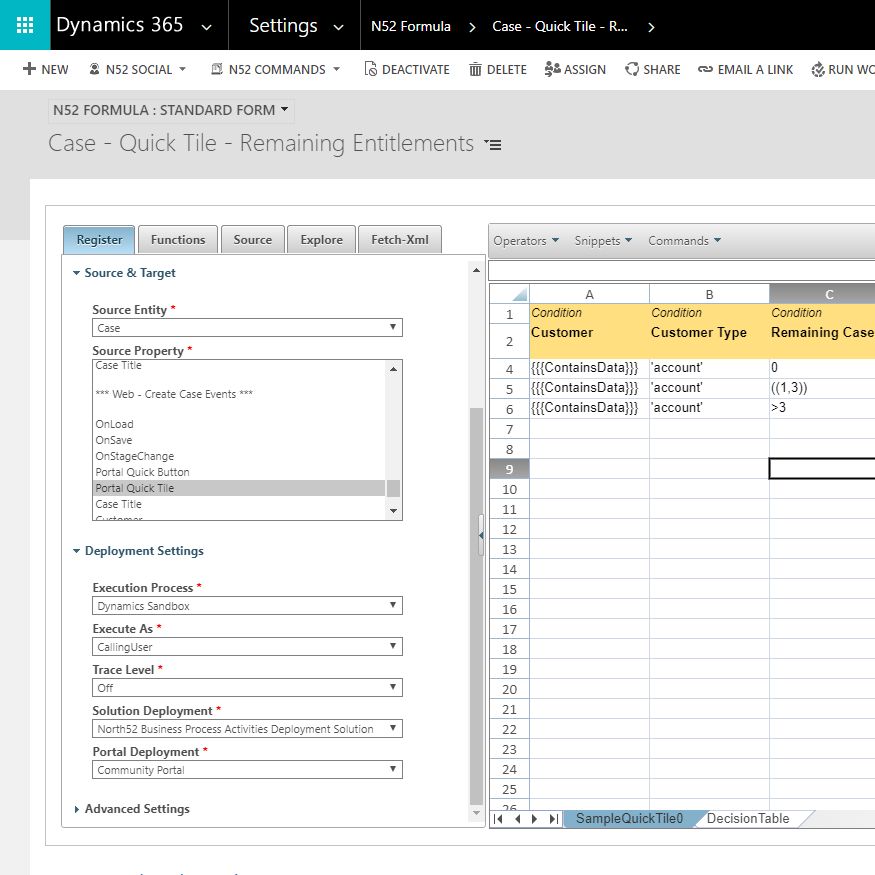Screen dimensions: 875x875
Task: Go to last sheet tab arrow
Action: point(553,819)
